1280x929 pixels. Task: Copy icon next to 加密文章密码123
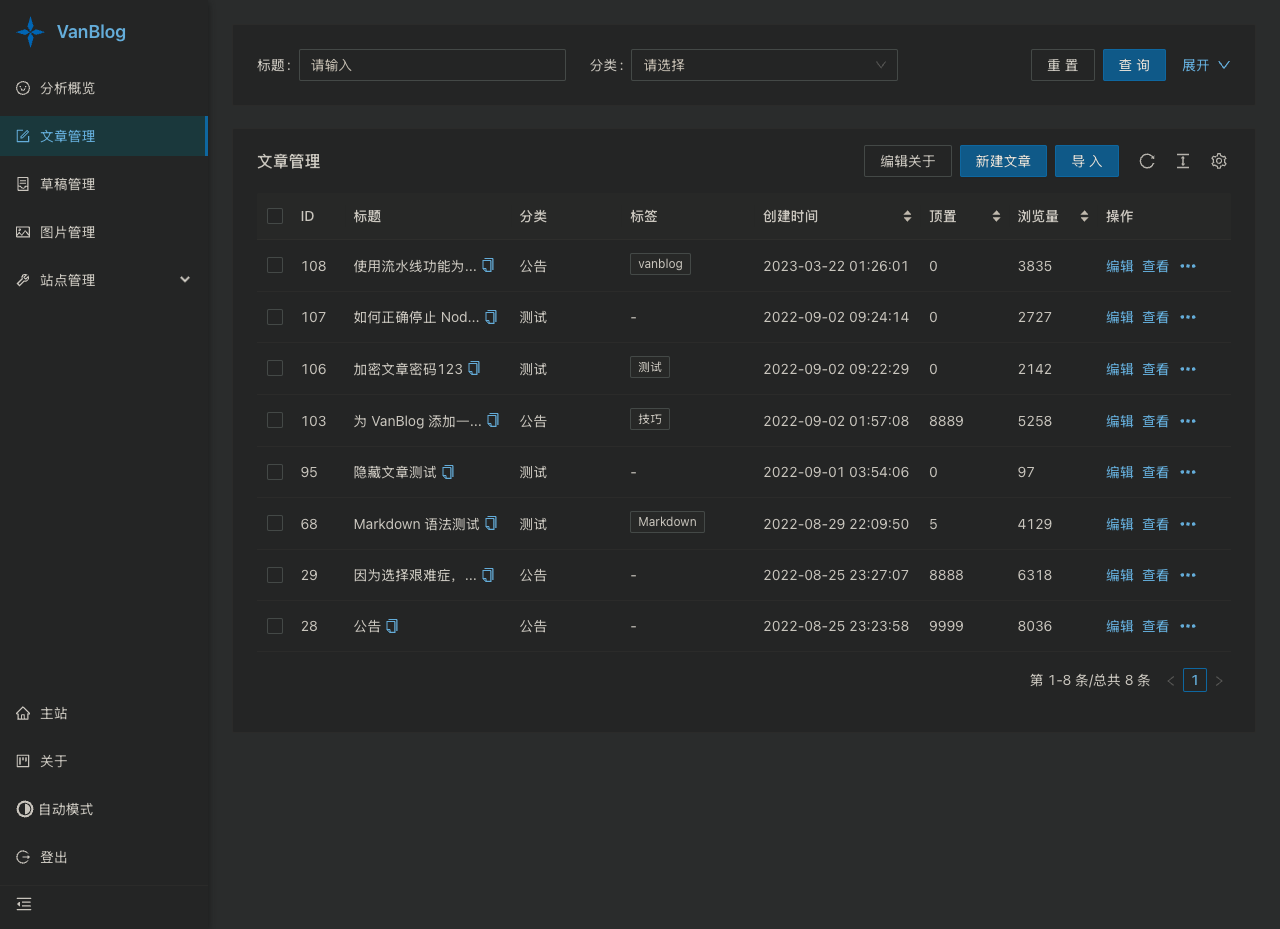[x=474, y=368]
